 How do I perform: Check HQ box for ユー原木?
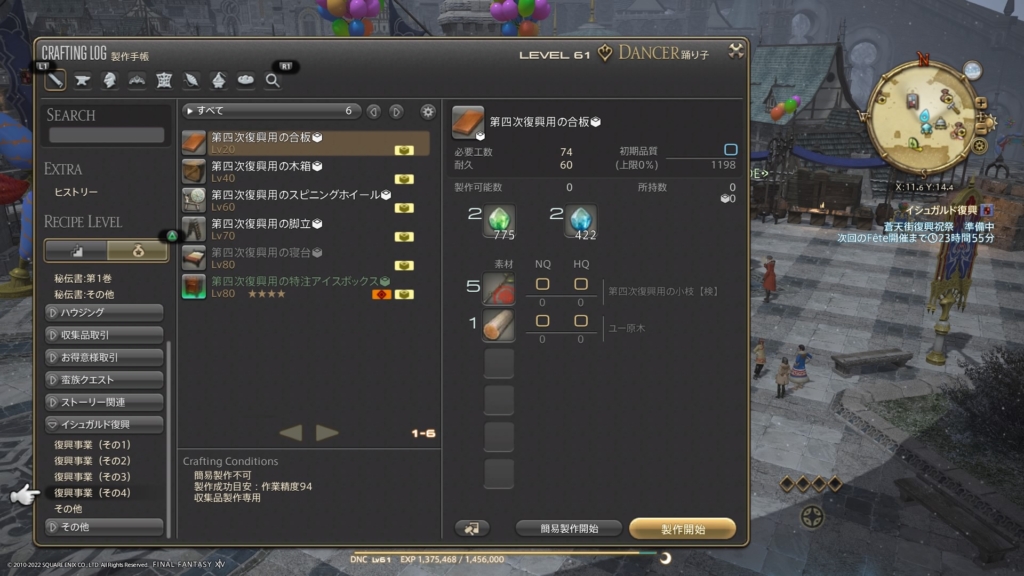click(580, 321)
